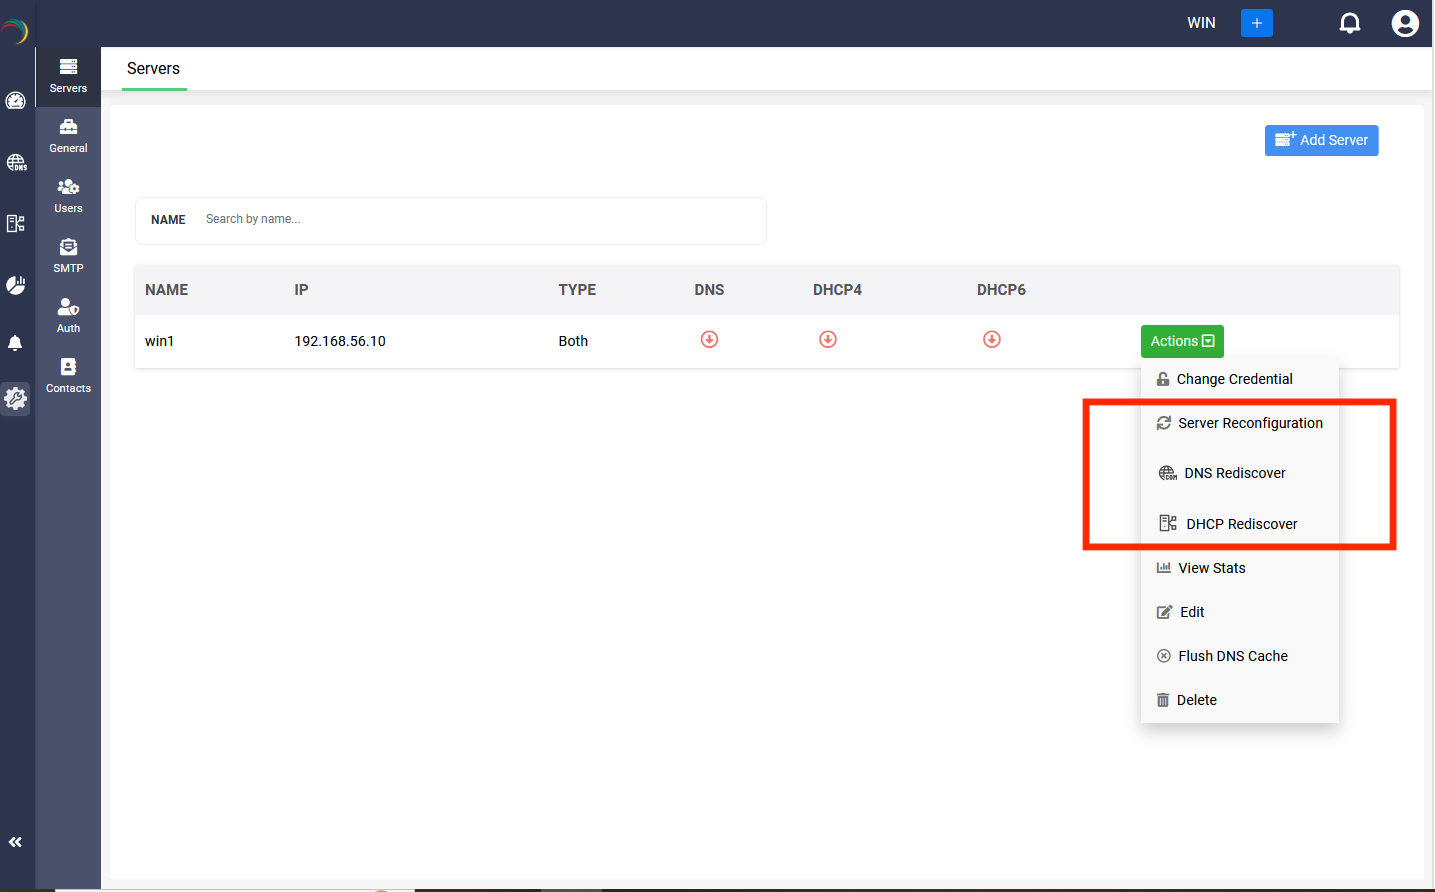The width and height of the screenshot is (1435, 892).
Task: Click the blue plus button in top bar
Action: click(1256, 22)
